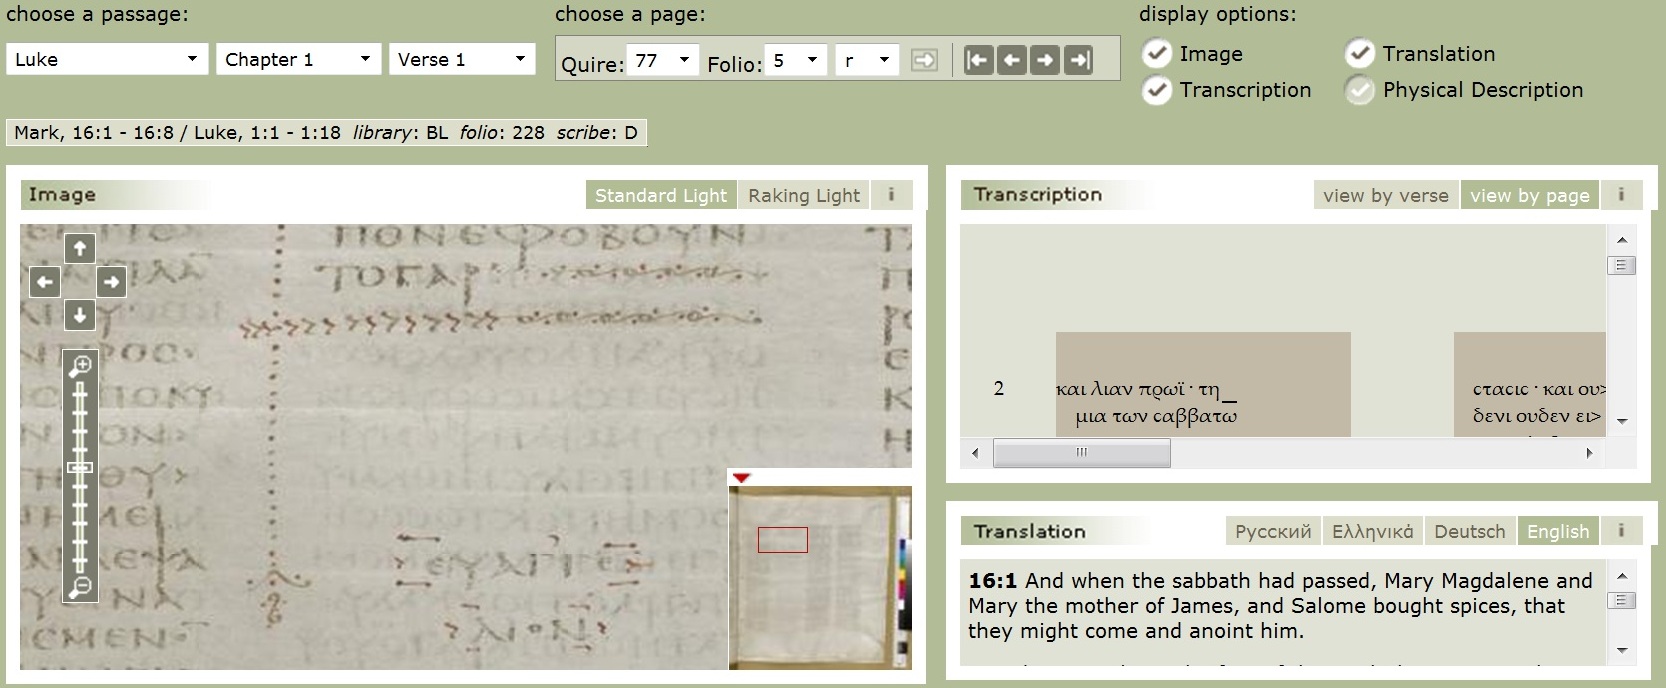1666x688 pixels.
Task: Open the Chapter 1 dropdown
Action: click(299, 59)
